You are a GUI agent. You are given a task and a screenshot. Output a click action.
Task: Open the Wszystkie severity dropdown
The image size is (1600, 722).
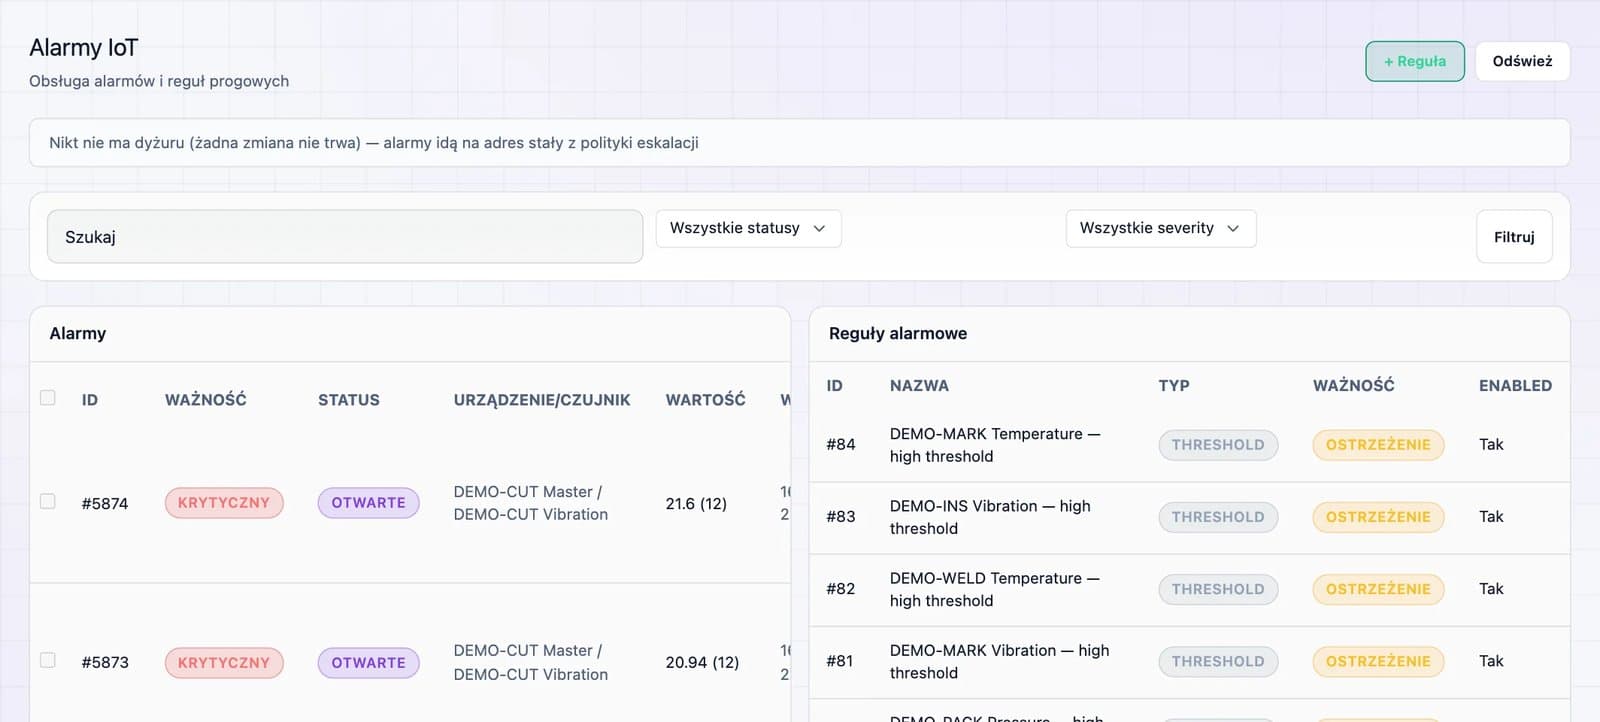[x=1160, y=228]
